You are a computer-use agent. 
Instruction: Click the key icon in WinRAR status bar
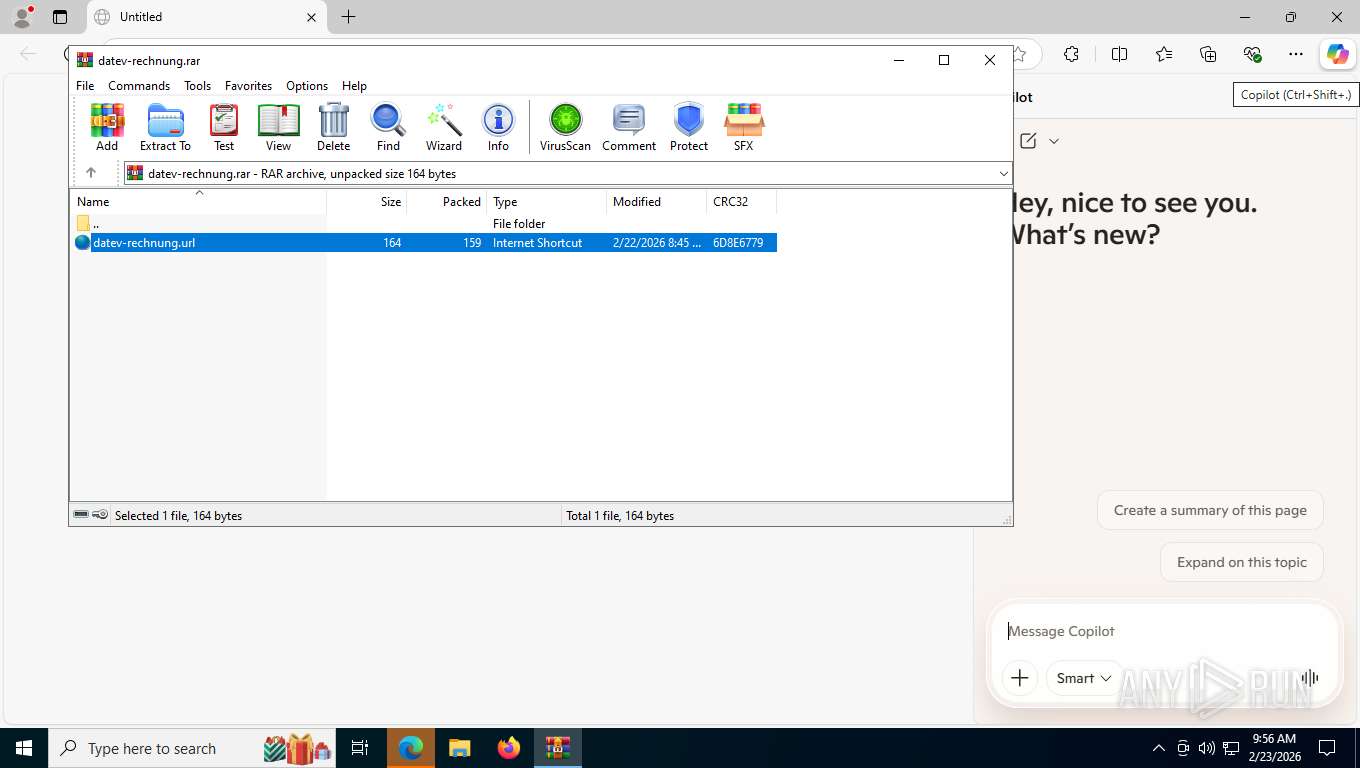pyautogui.click(x=100, y=515)
